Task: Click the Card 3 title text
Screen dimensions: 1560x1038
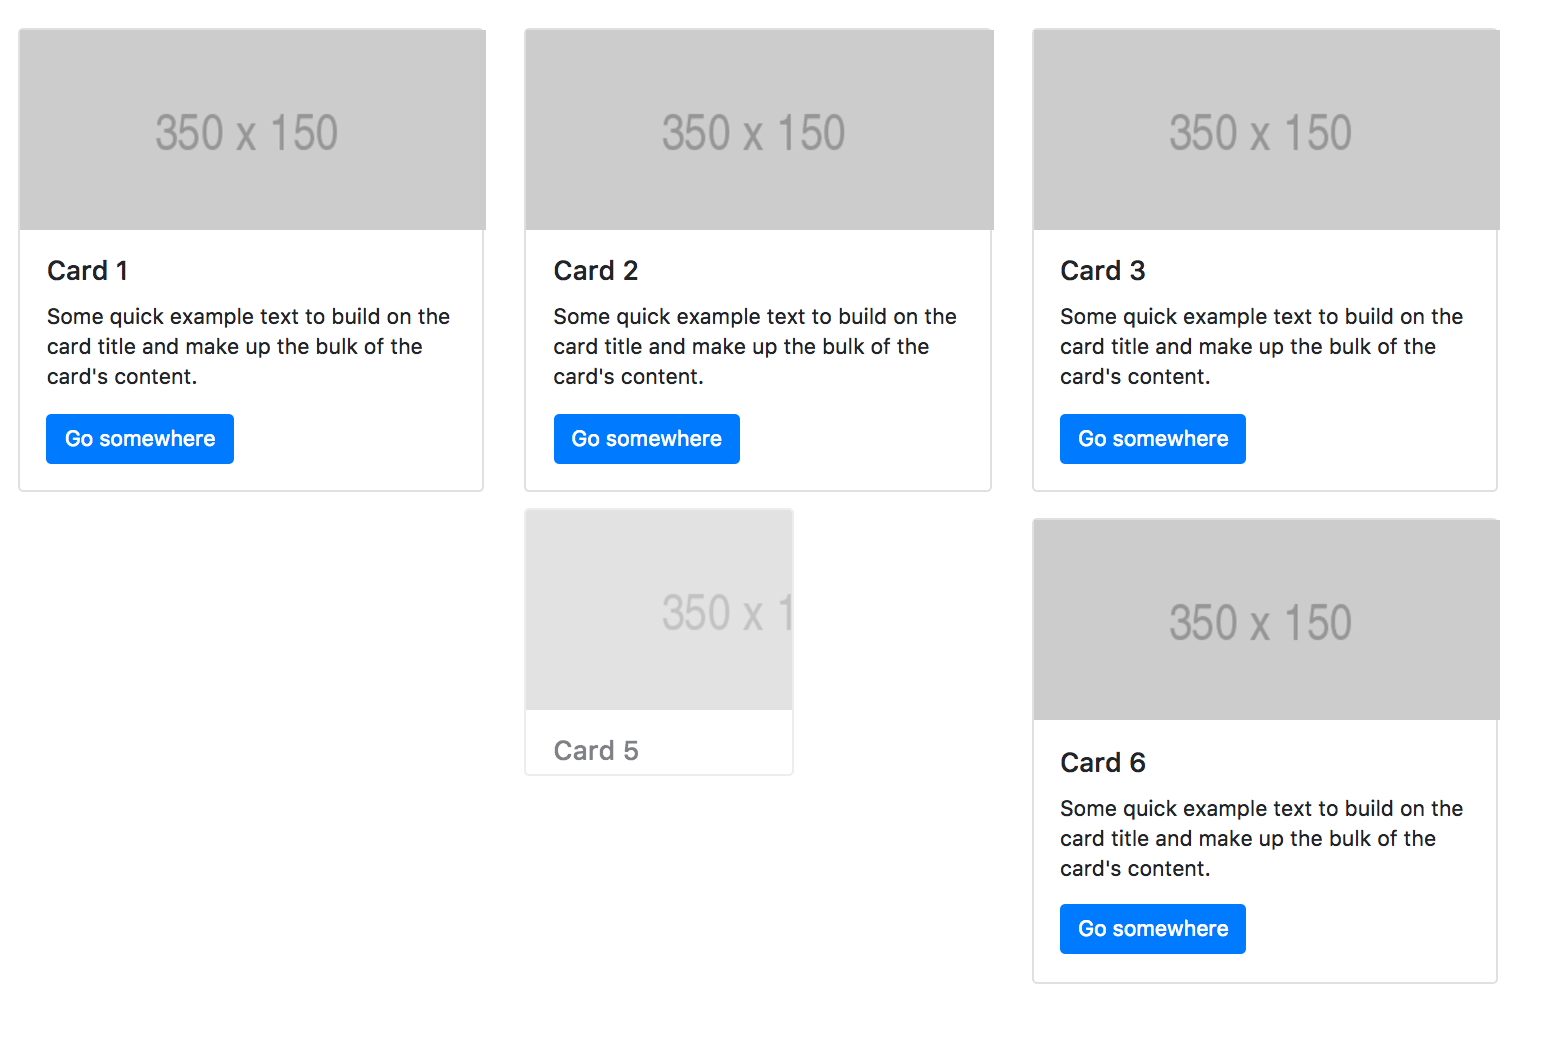Action: click(x=1103, y=271)
